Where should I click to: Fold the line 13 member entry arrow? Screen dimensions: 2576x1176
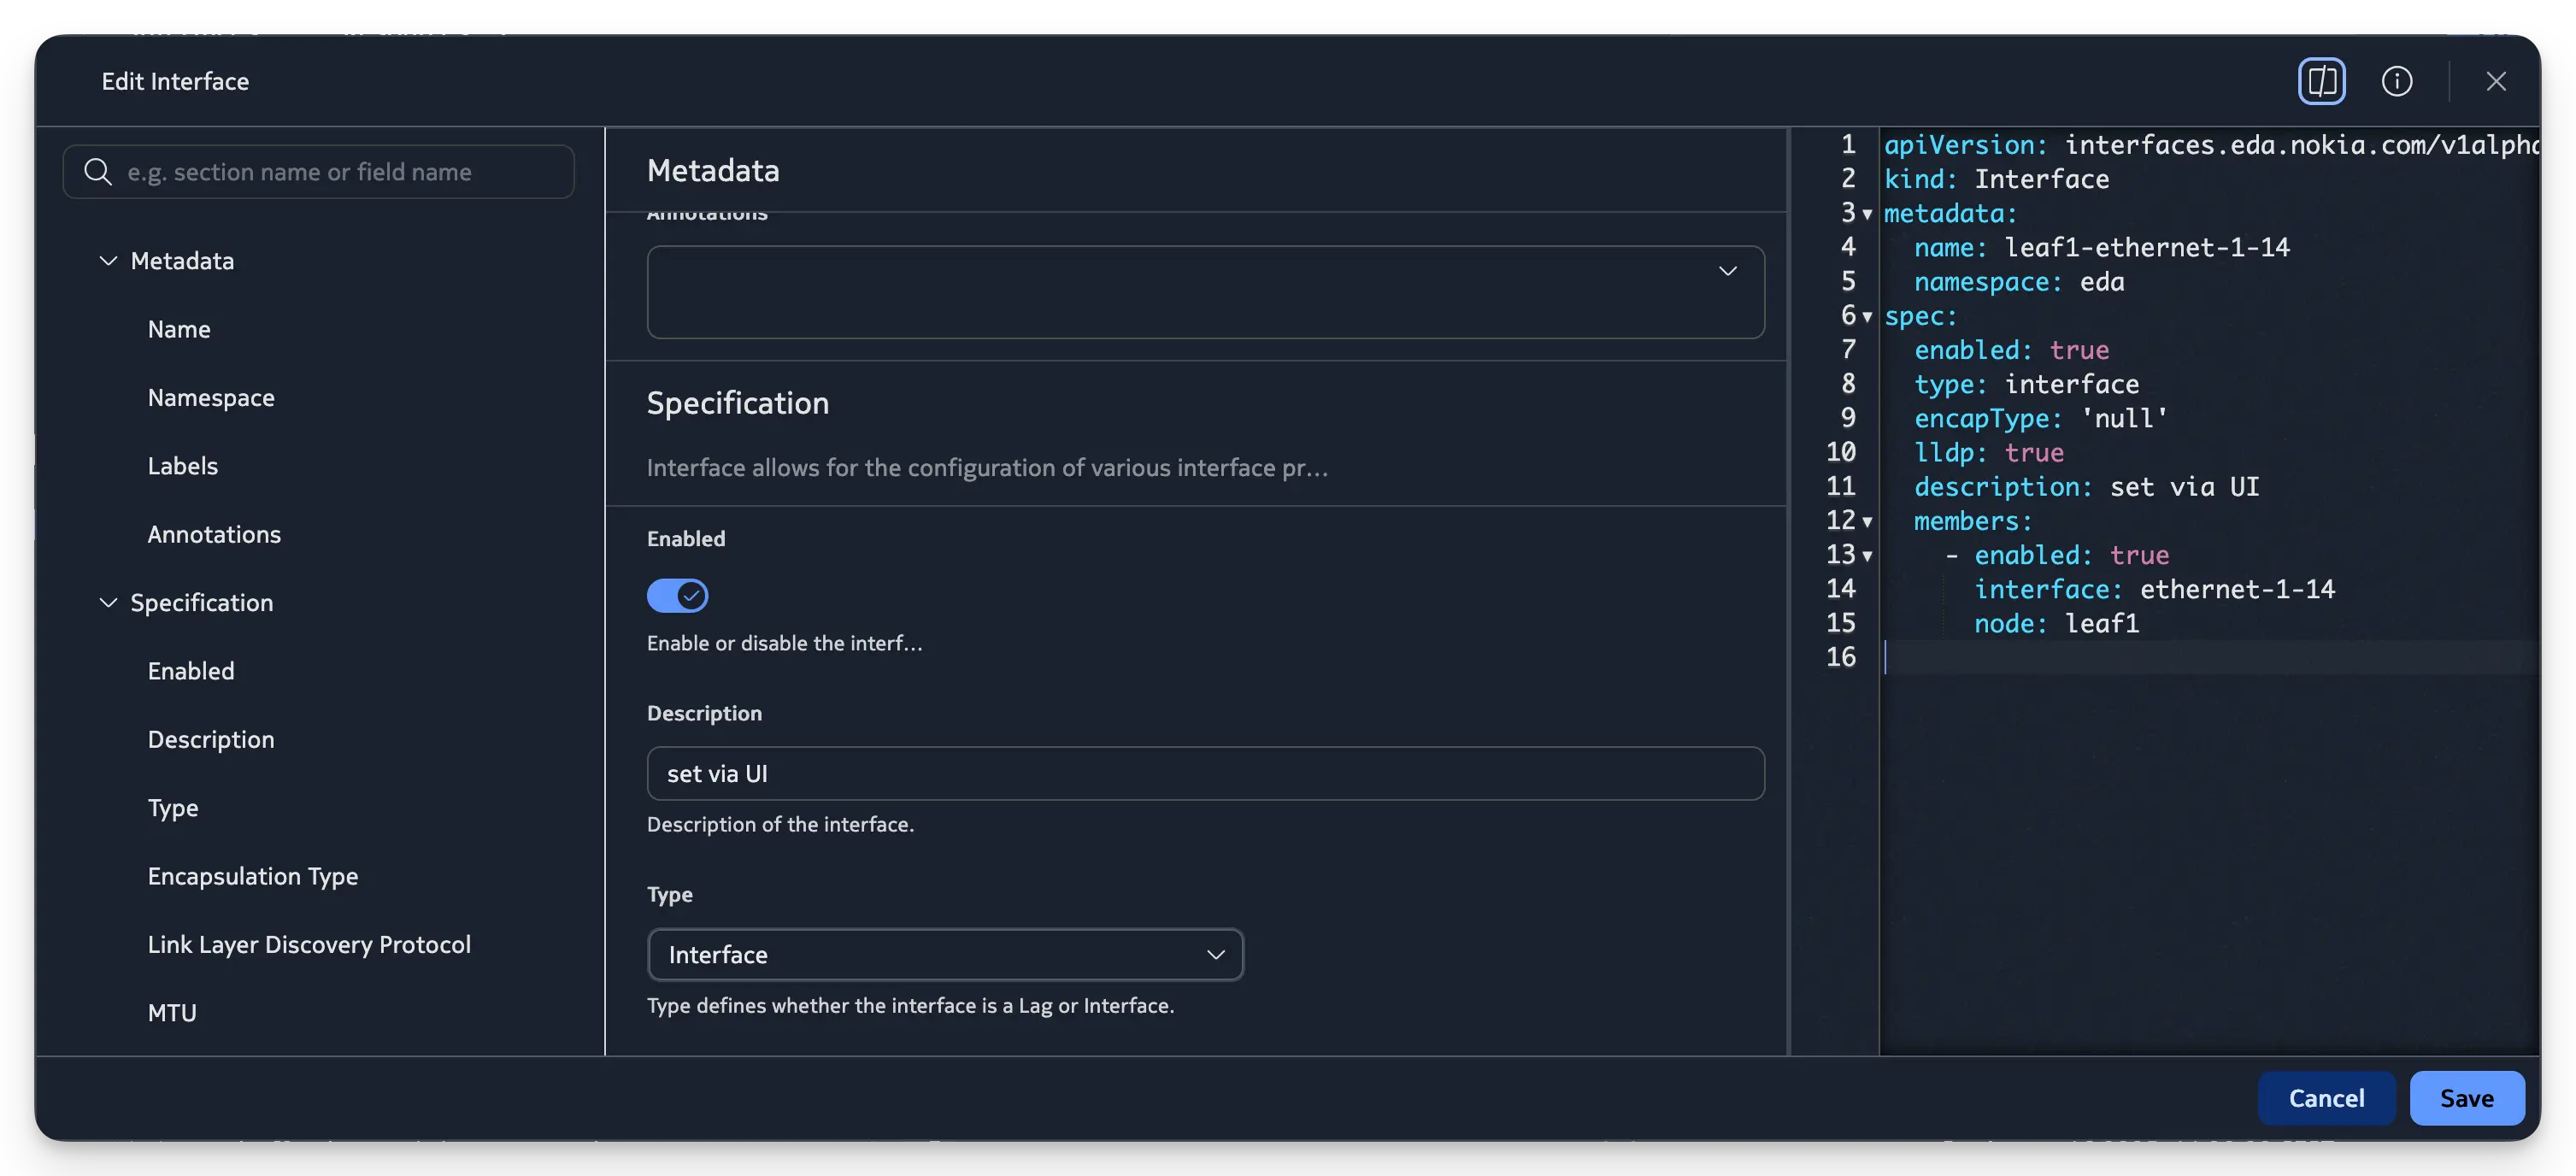pos(1867,556)
